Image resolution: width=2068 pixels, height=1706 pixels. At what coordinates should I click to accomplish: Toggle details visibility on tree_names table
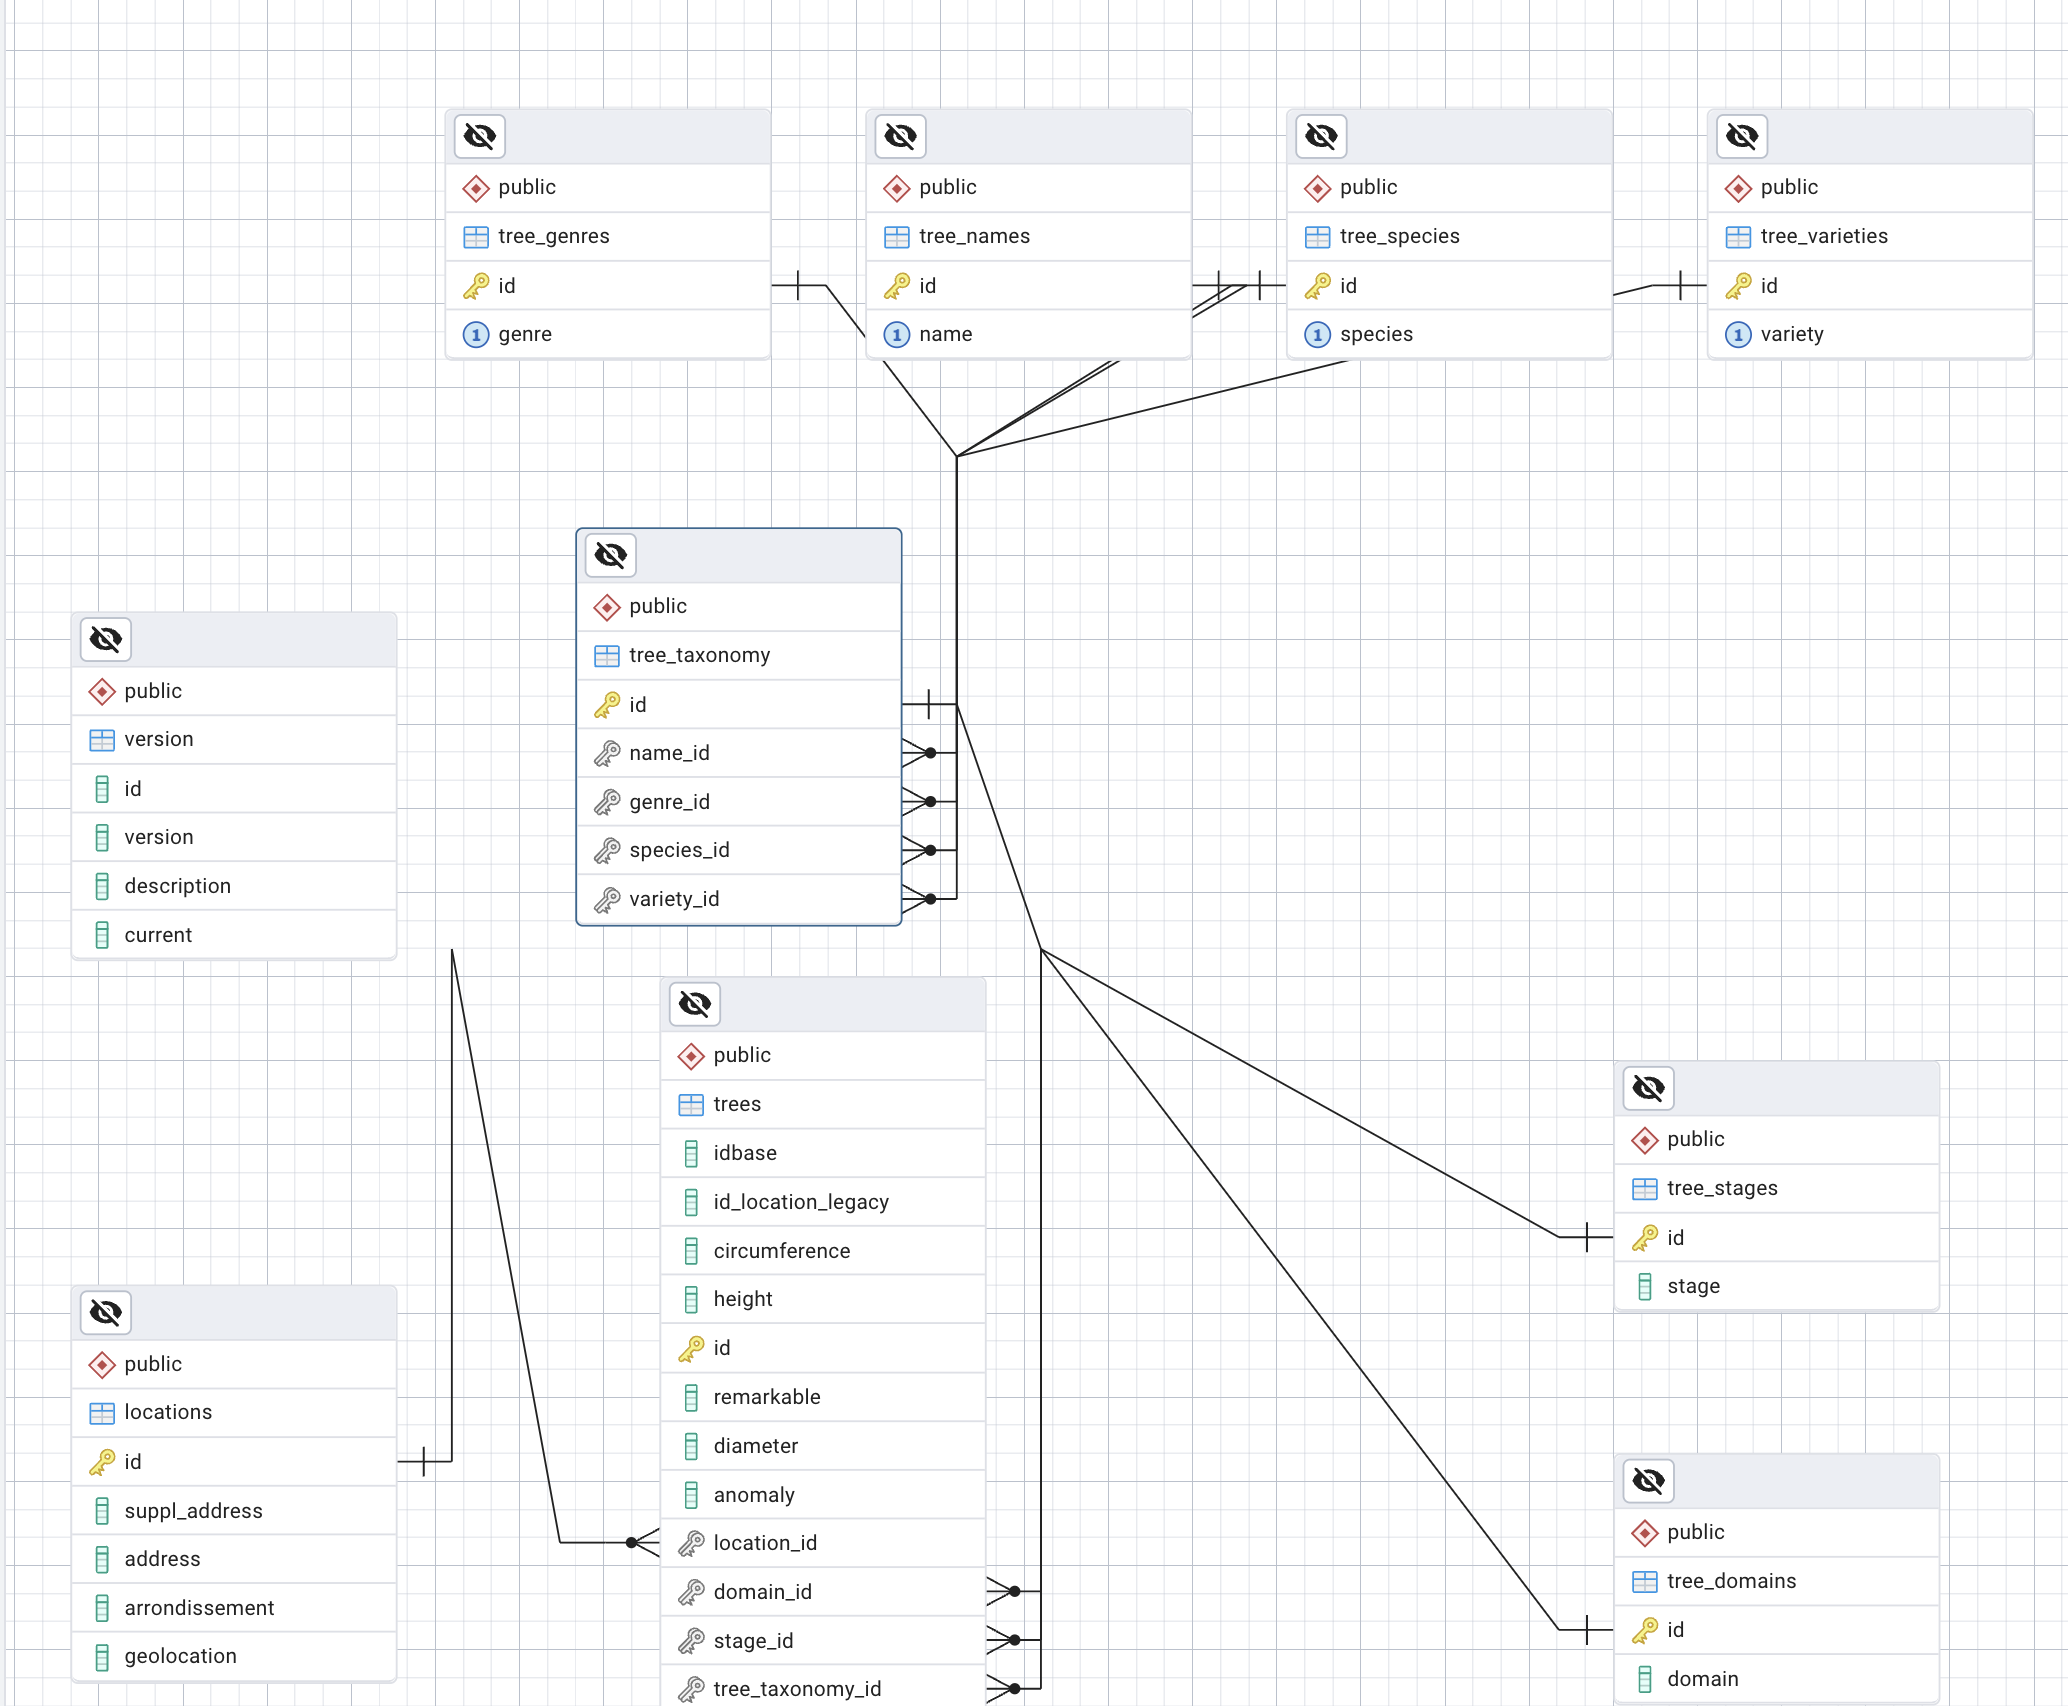click(900, 136)
